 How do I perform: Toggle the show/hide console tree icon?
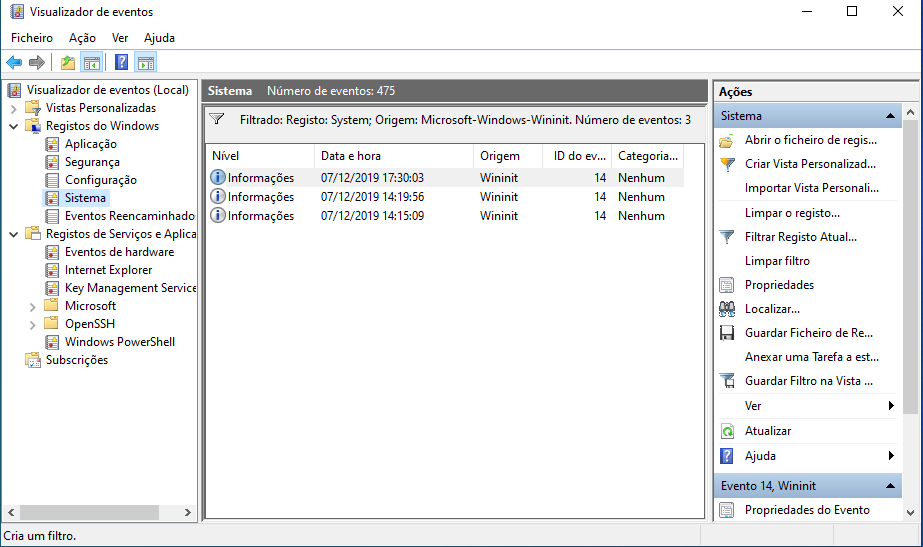92,62
